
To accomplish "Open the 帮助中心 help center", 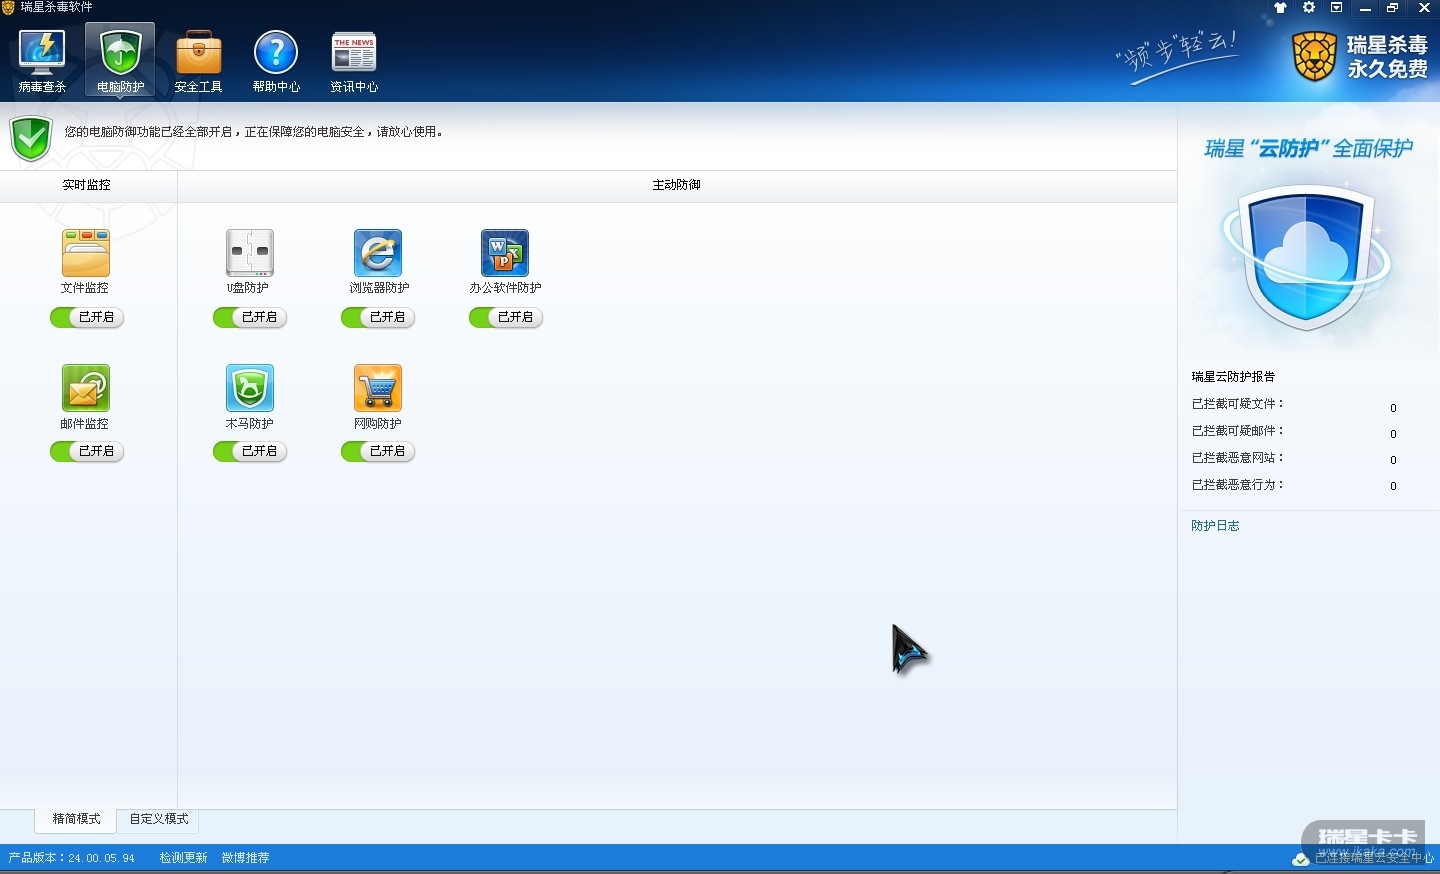I will [276, 61].
